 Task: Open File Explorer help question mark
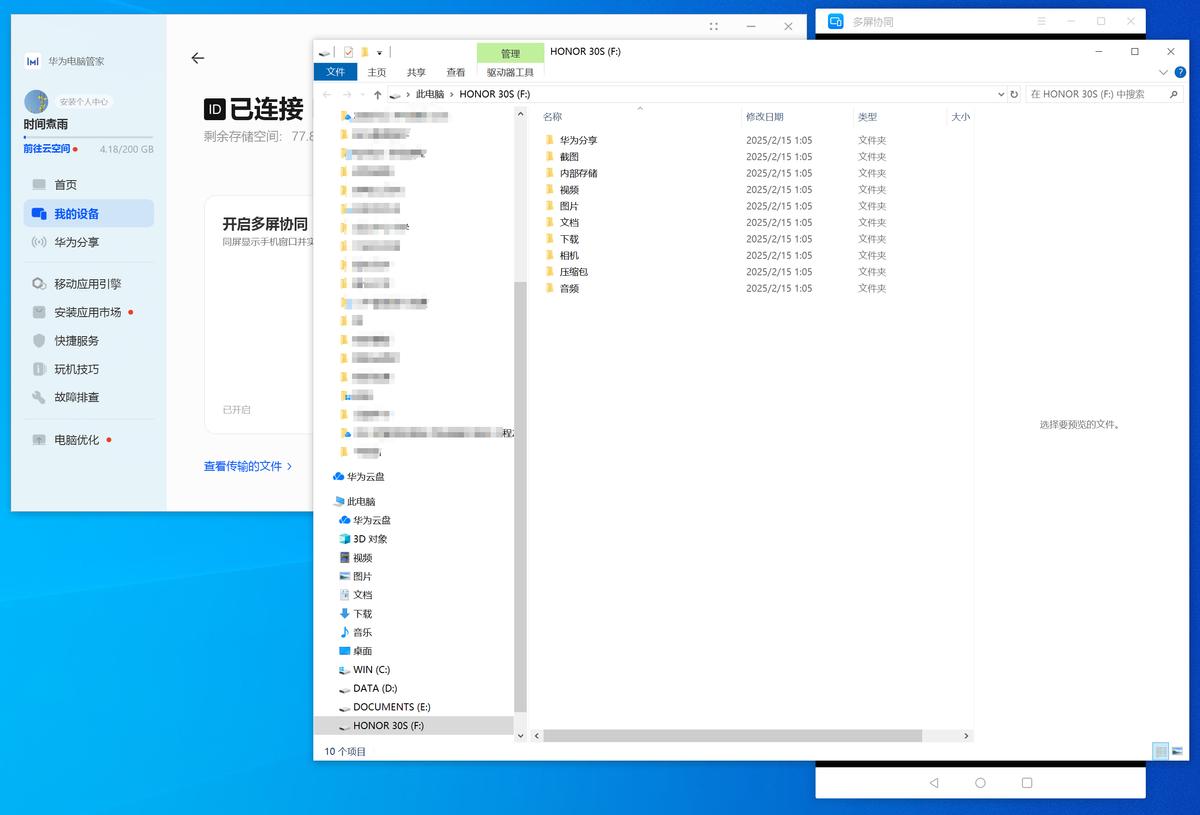[1181, 72]
